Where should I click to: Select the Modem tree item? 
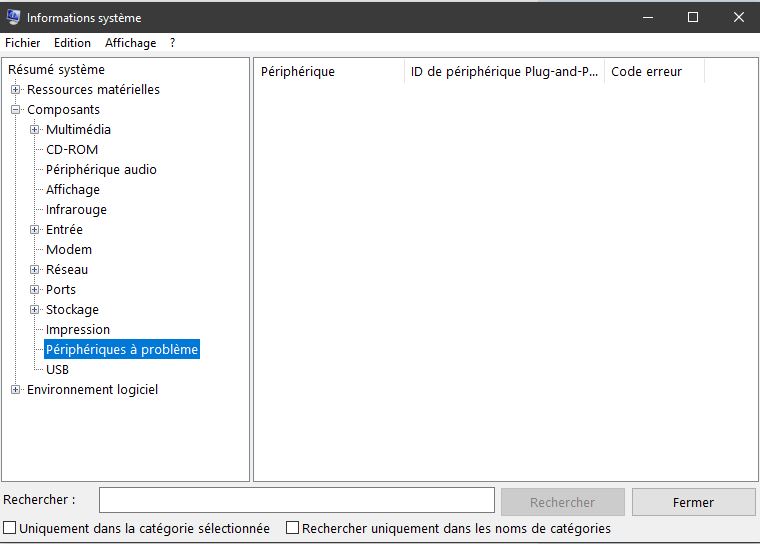(69, 250)
